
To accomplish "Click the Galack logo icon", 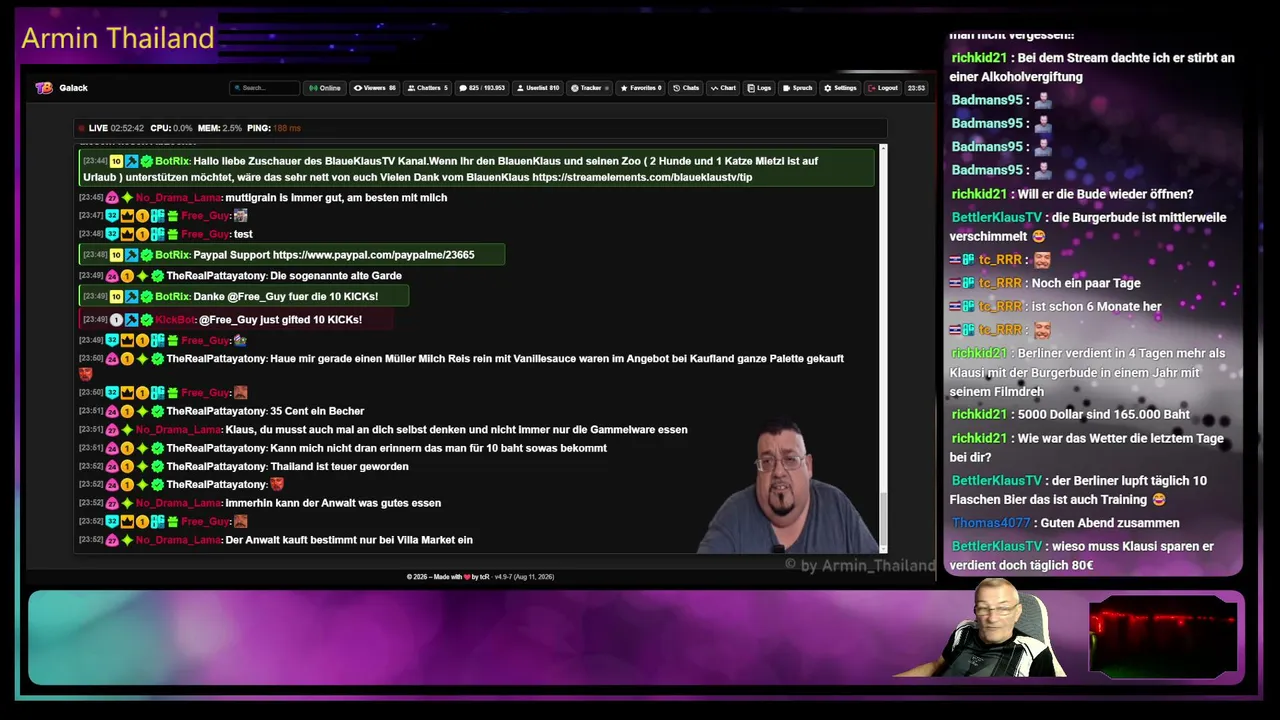I will (43, 88).
